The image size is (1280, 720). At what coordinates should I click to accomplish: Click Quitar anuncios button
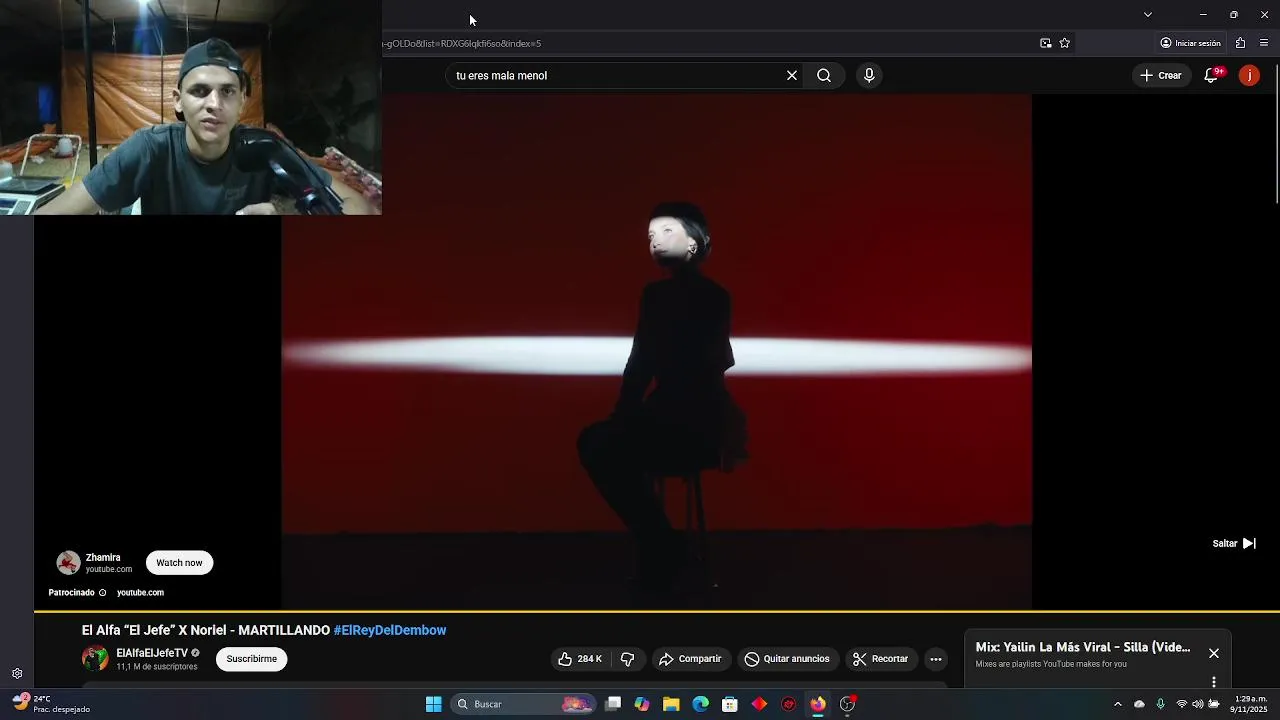point(787,659)
